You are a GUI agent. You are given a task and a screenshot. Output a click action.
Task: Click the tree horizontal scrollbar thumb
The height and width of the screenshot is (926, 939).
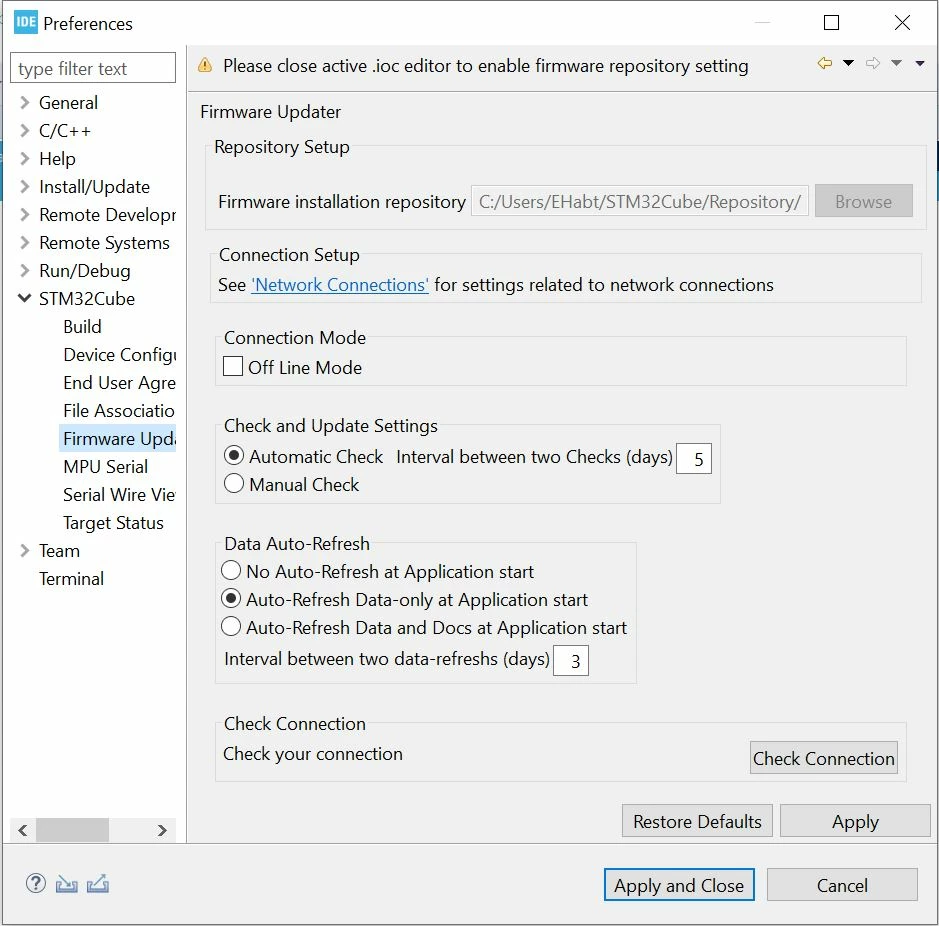click(72, 830)
